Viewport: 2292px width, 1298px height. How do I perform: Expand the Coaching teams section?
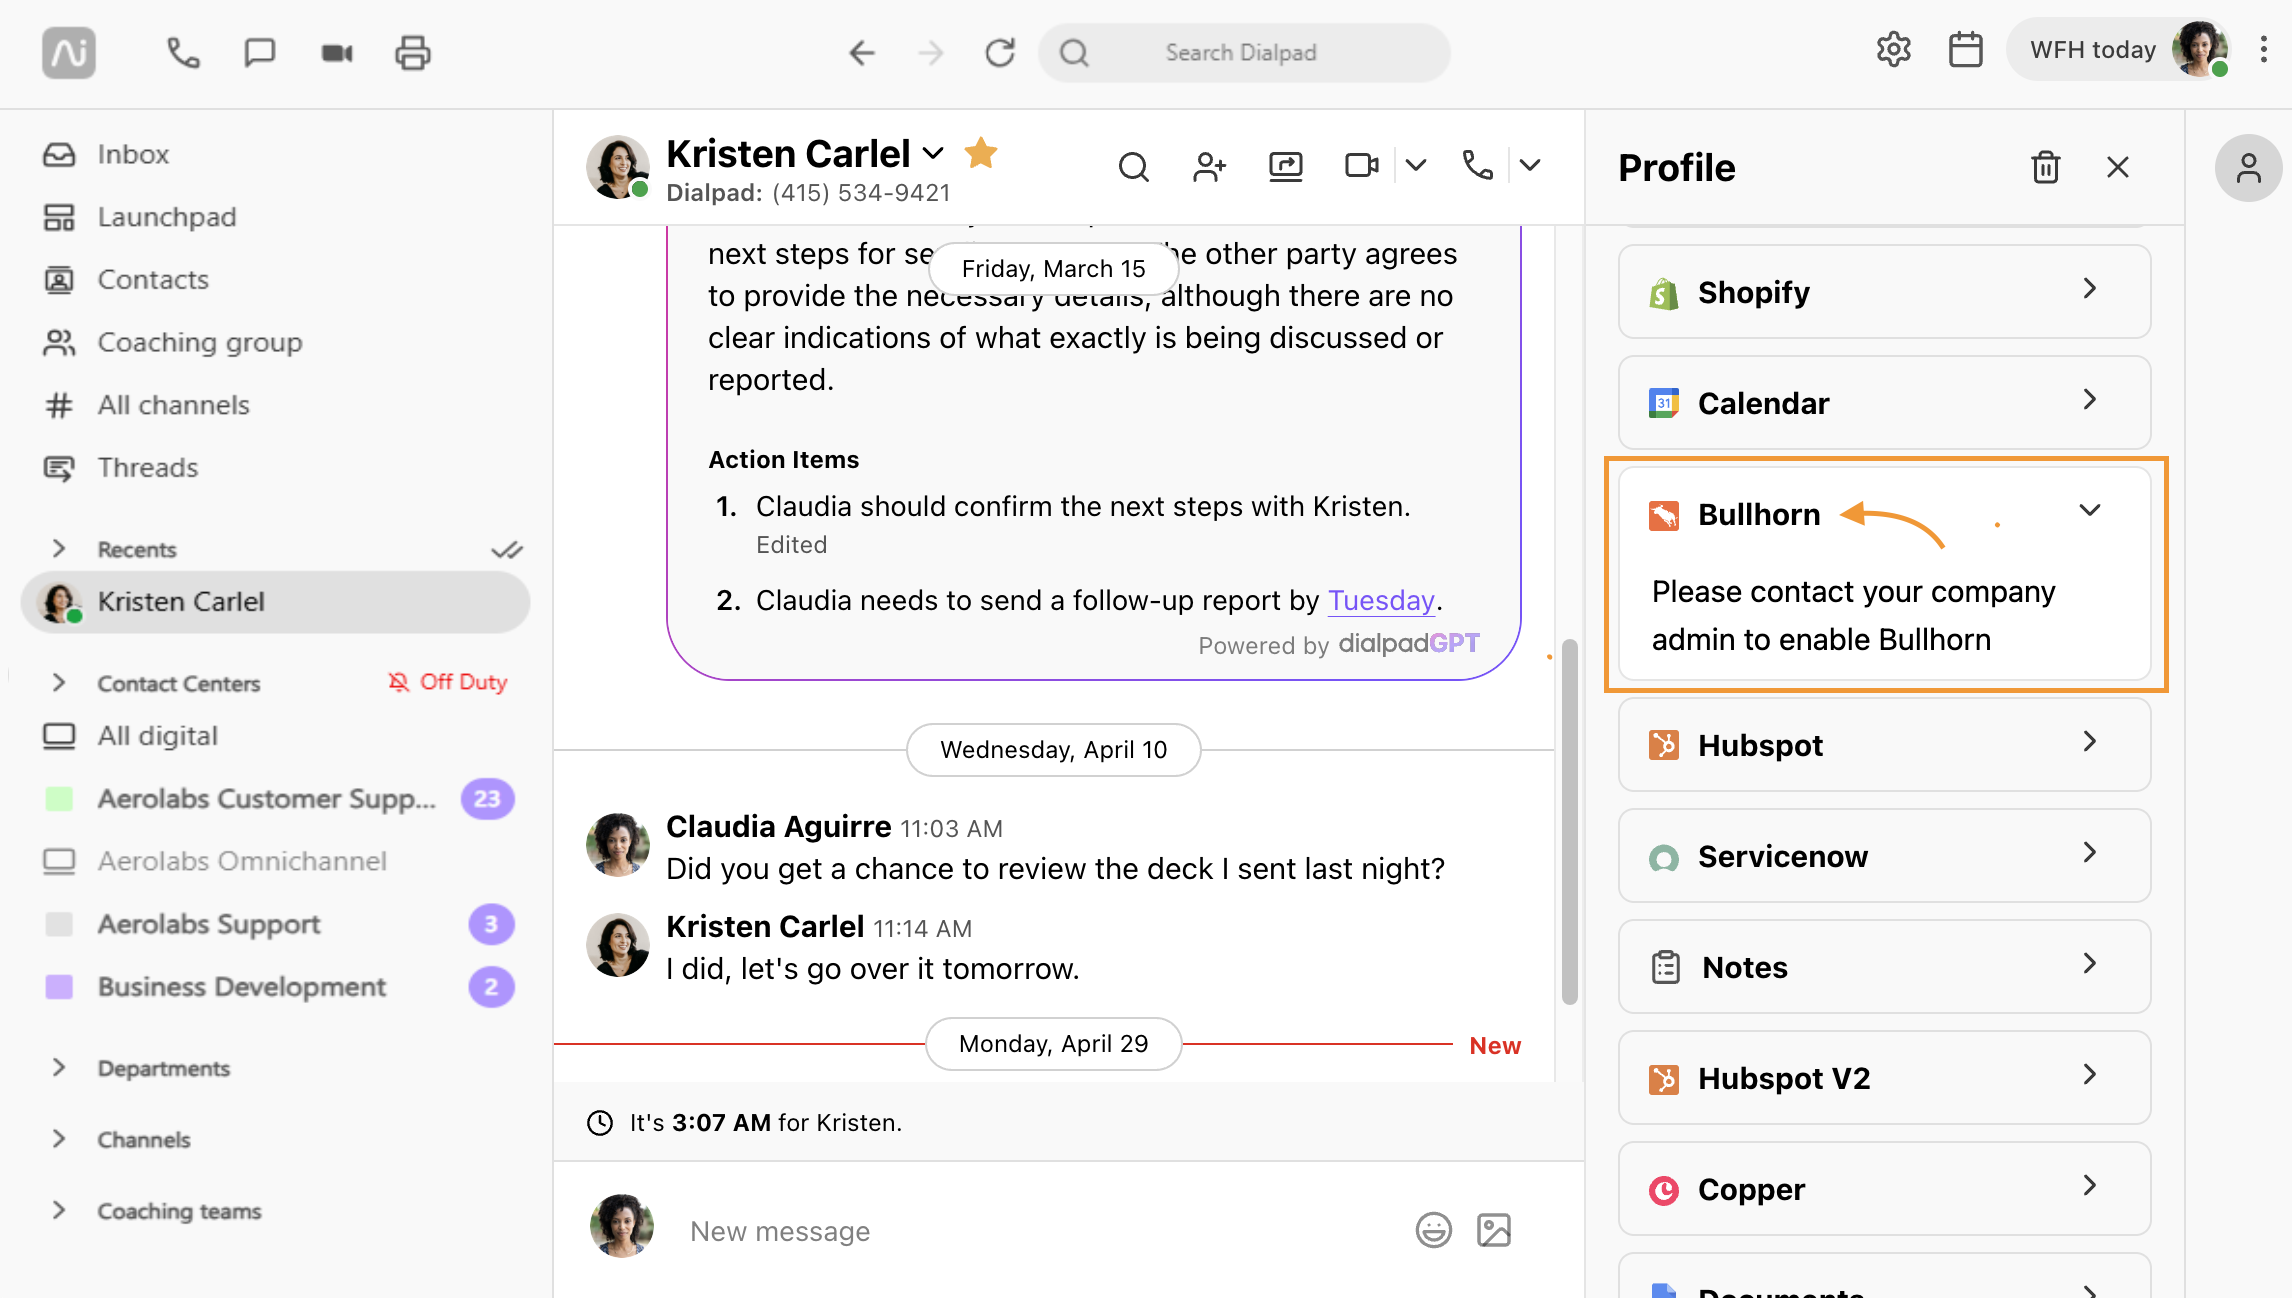(x=58, y=1210)
